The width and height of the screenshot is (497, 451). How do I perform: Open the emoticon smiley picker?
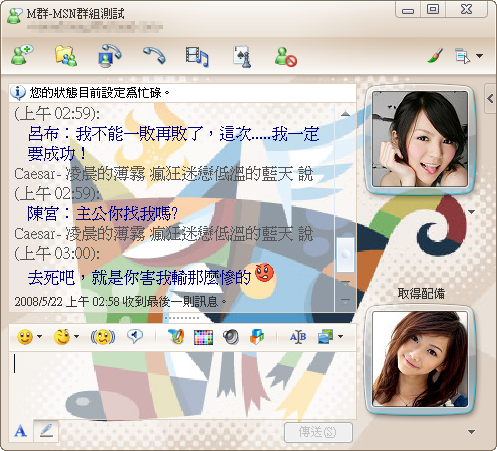pos(25,337)
